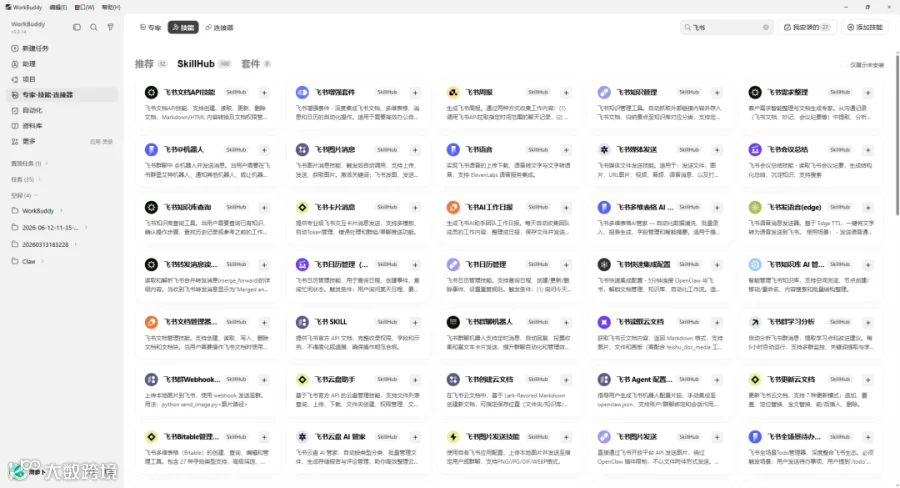Click the sidebar search magnifier icon
Image resolution: width=900 pixels, height=488 pixels.
coord(94,27)
